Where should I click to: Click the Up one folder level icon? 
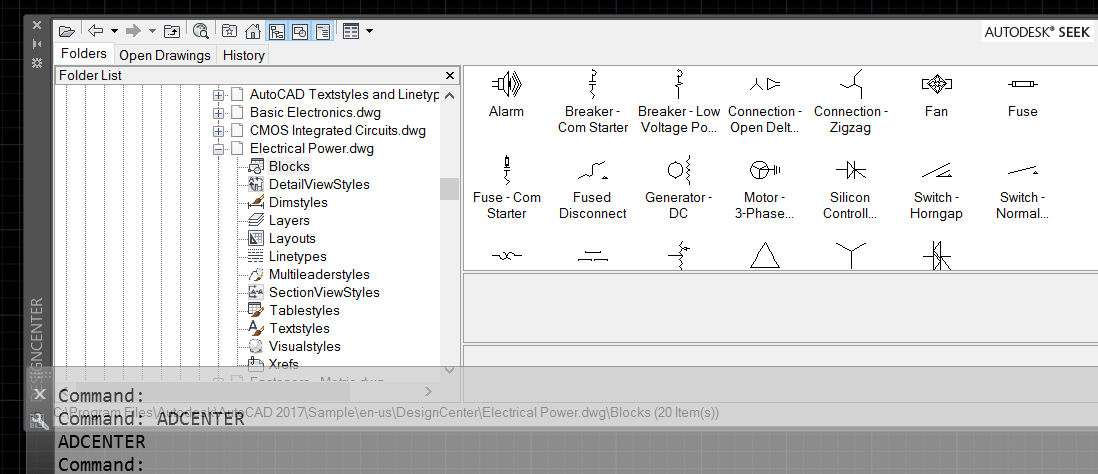coord(172,31)
